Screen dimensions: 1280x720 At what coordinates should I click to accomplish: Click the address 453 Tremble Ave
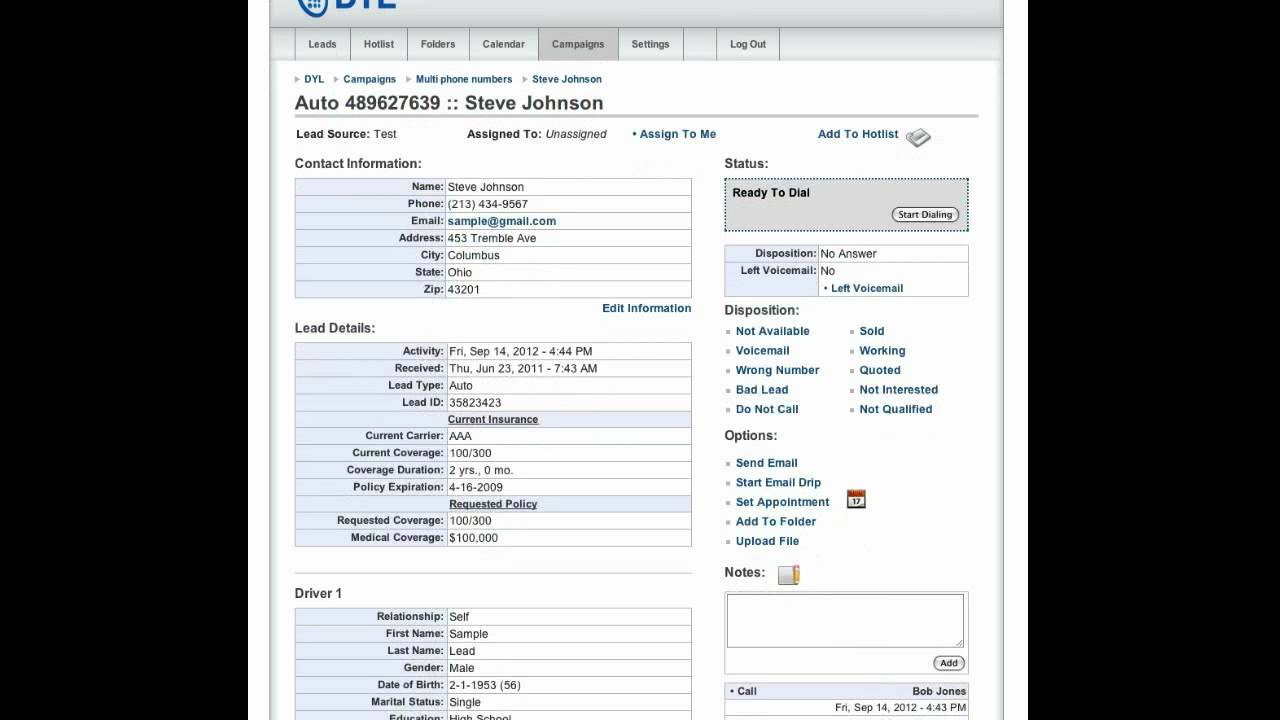tap(492, 238)
